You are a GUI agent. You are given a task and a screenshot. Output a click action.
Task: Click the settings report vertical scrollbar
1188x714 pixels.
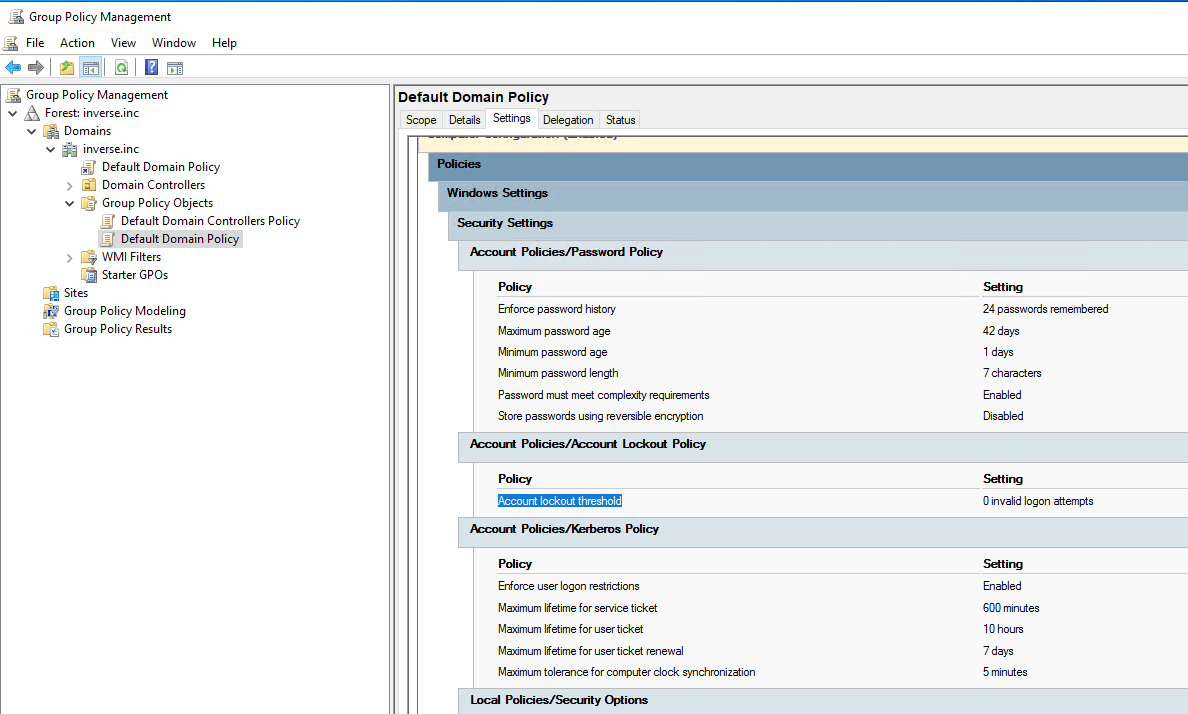tap(1184, 400)
